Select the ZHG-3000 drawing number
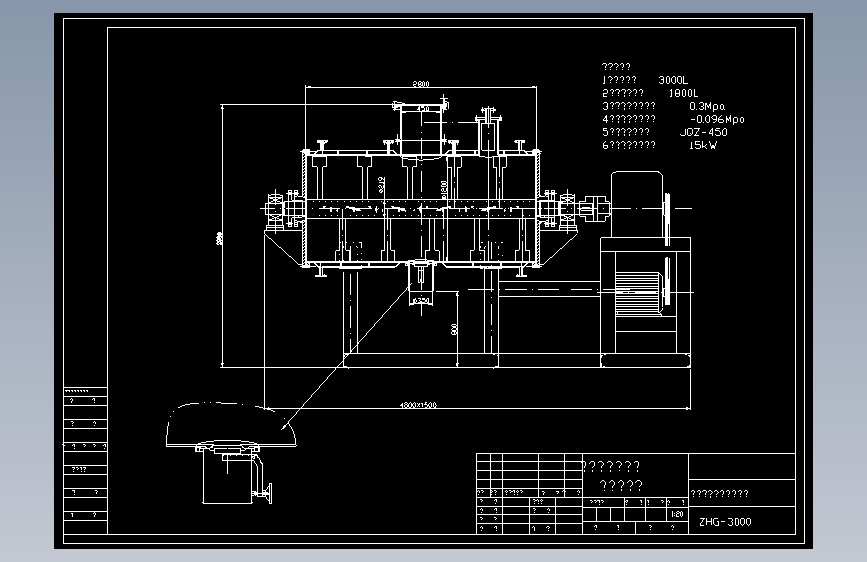Screen dimensions: 867x562 coord(725,522)
